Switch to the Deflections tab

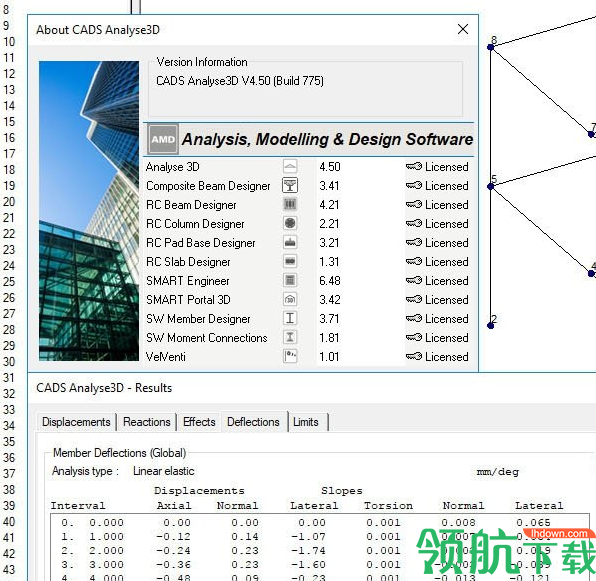[253, 422]
